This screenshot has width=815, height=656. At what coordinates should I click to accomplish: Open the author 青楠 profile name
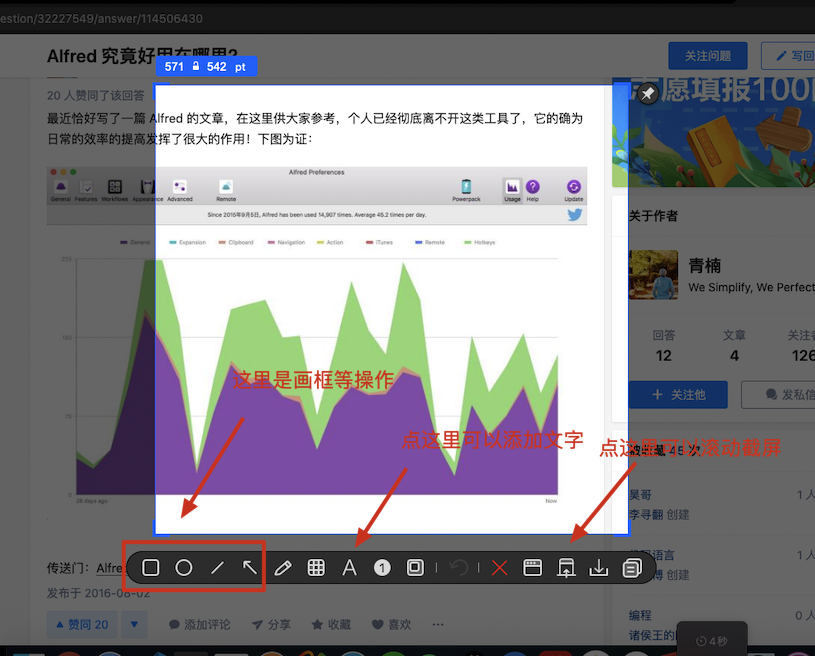pos(704,266)
